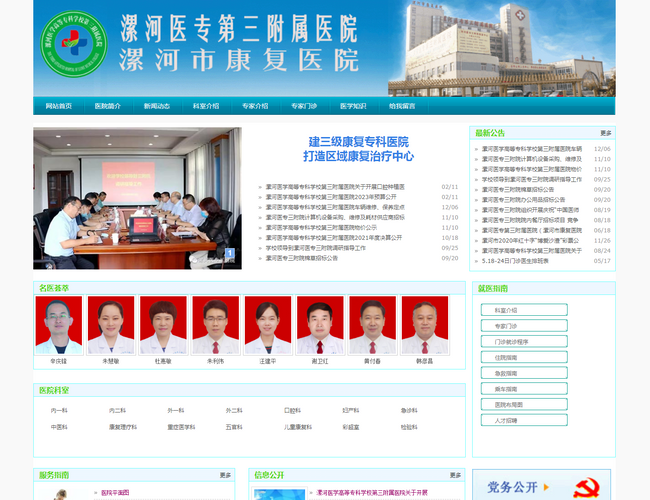The height and width of the screenshot is (500, 650).
Task: Expand 更多 in the 信息公开 section
Action: (x=455, y=475)
